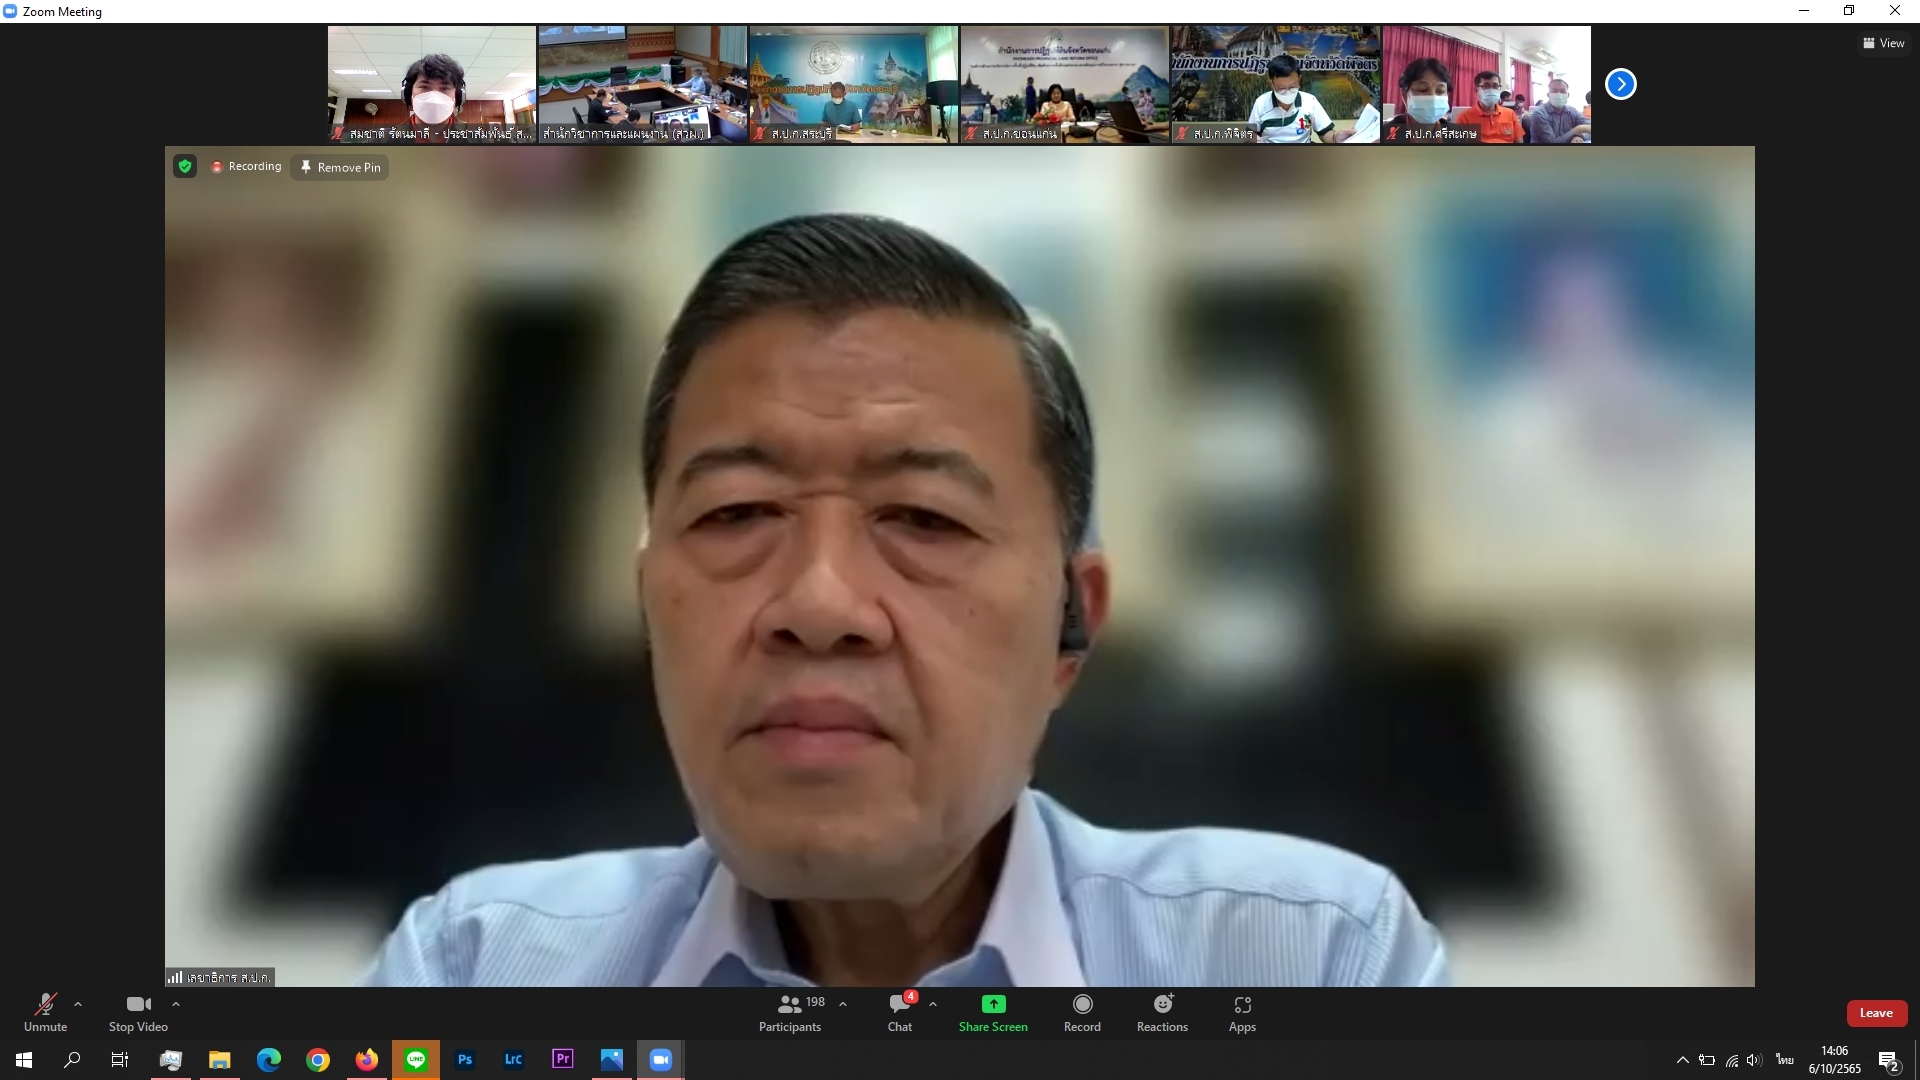Expand chat options arrow

click(933, 1004)
